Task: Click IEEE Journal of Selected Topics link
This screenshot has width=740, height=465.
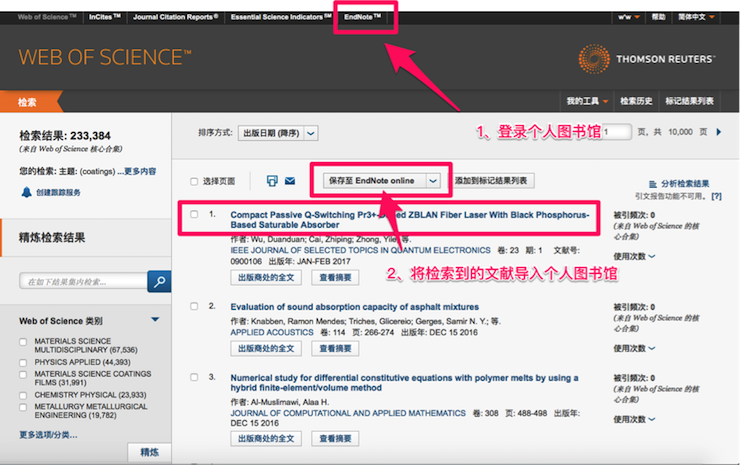Action: (361, 250)
